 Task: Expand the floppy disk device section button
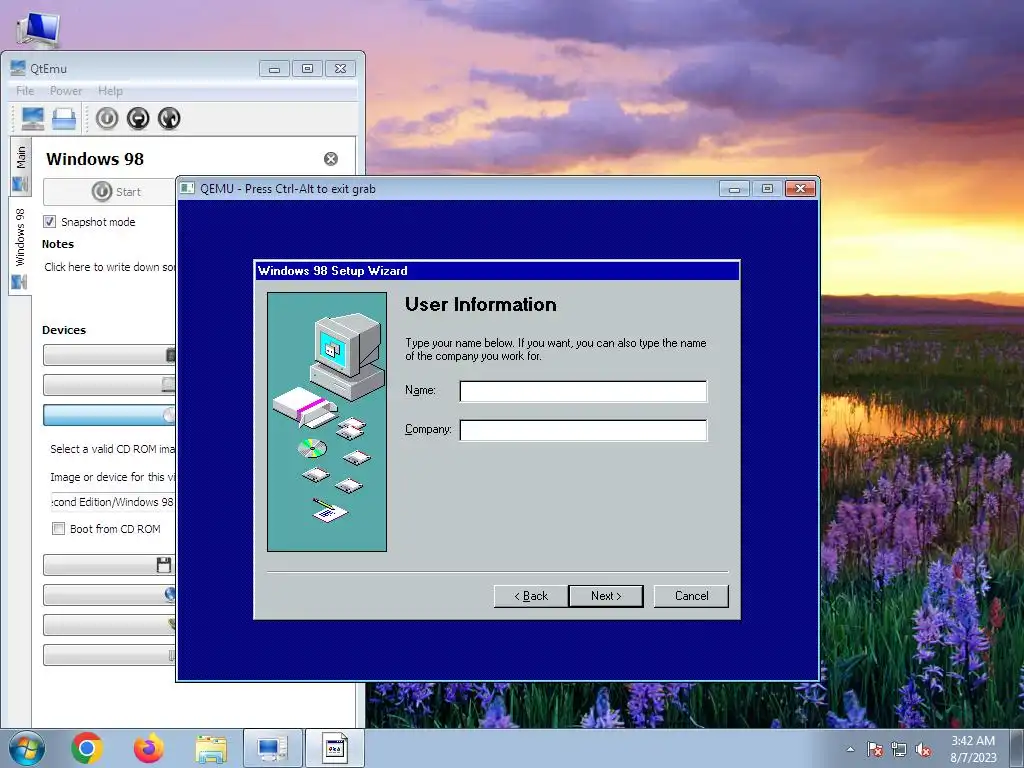pyautogui.click(x=109, y=565)
